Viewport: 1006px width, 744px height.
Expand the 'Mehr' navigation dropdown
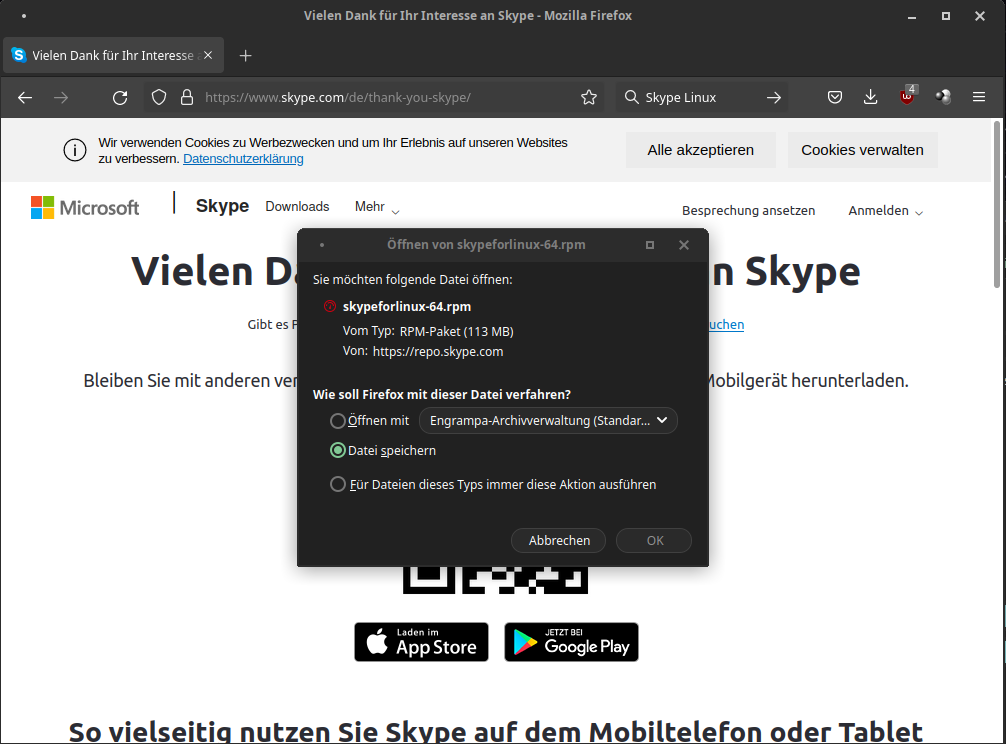click(376, 206)
